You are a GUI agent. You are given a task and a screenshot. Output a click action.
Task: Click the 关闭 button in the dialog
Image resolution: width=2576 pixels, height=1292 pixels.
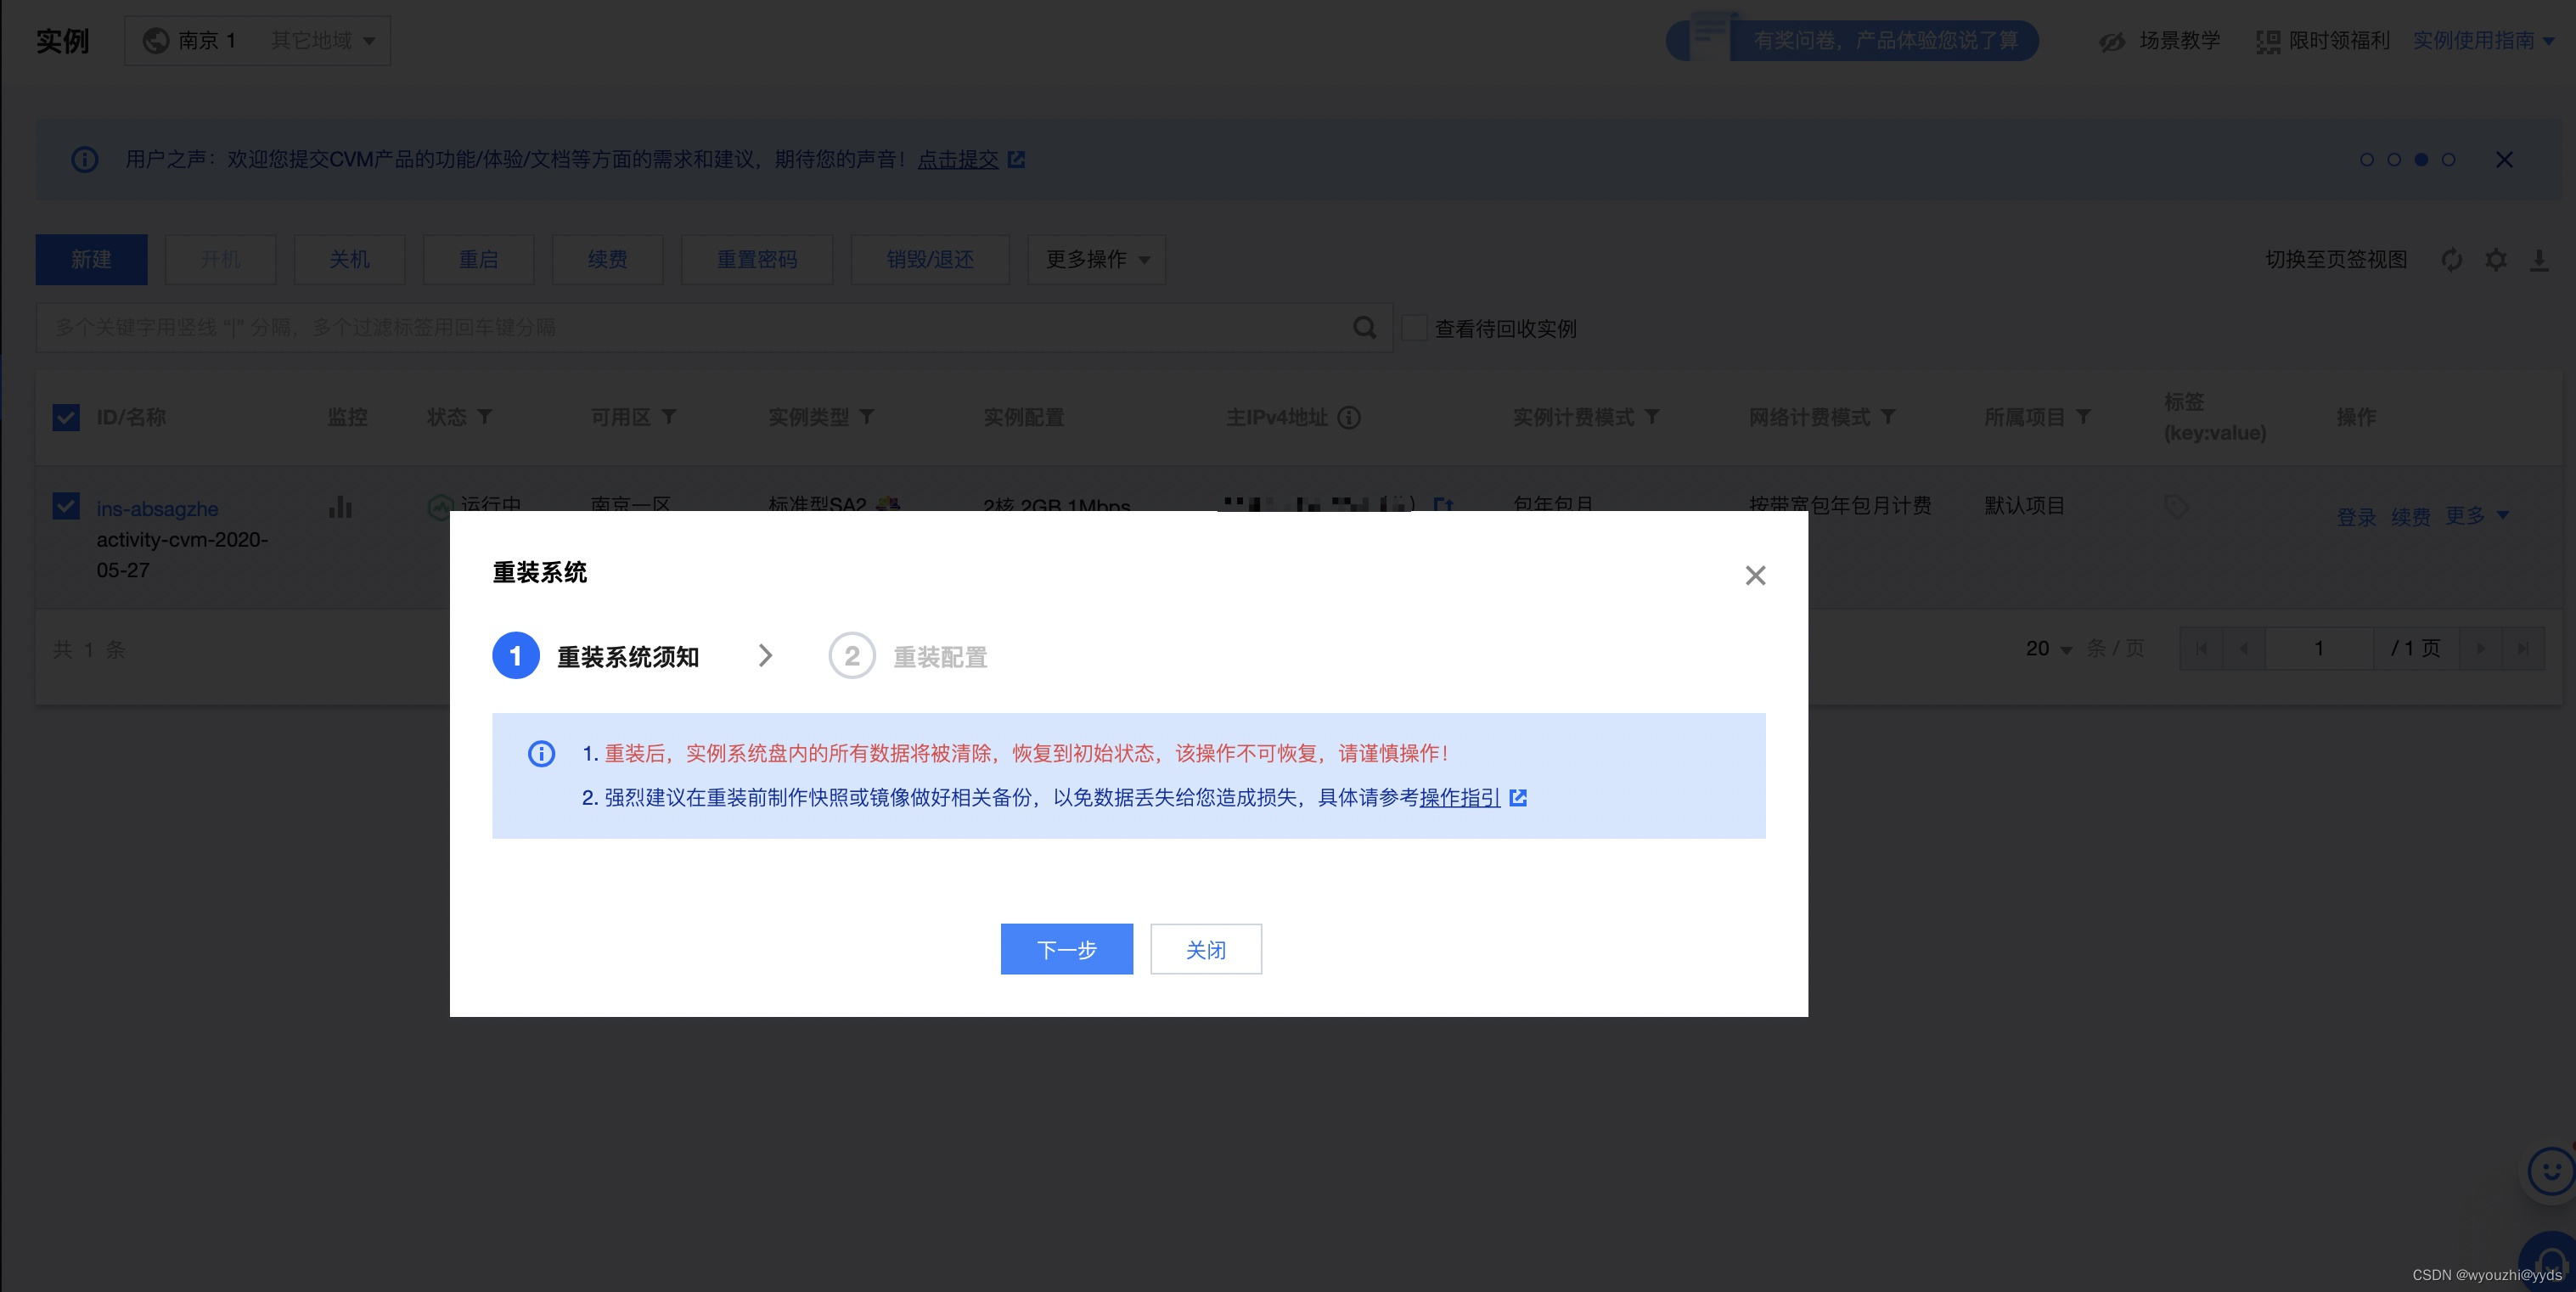(1206, 949)
